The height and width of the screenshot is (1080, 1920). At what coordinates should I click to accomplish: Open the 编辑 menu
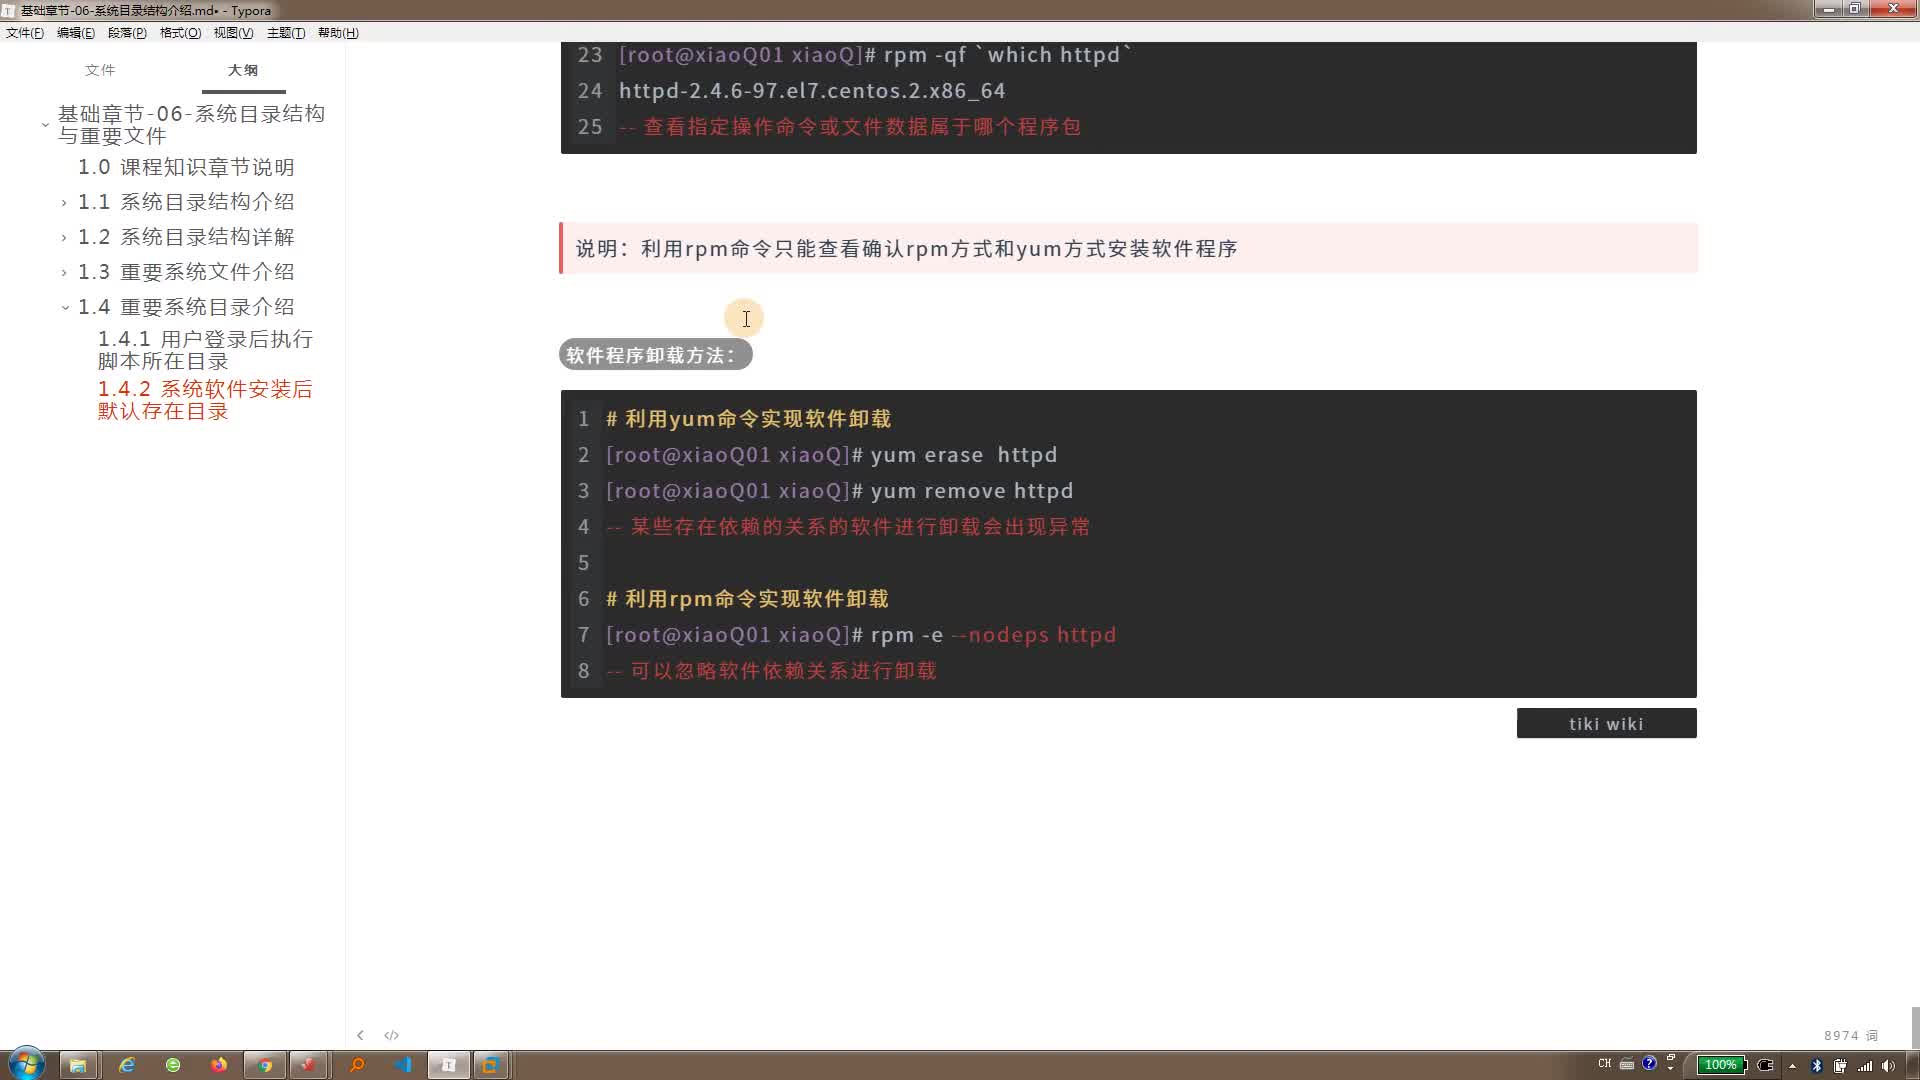[76, 33]
